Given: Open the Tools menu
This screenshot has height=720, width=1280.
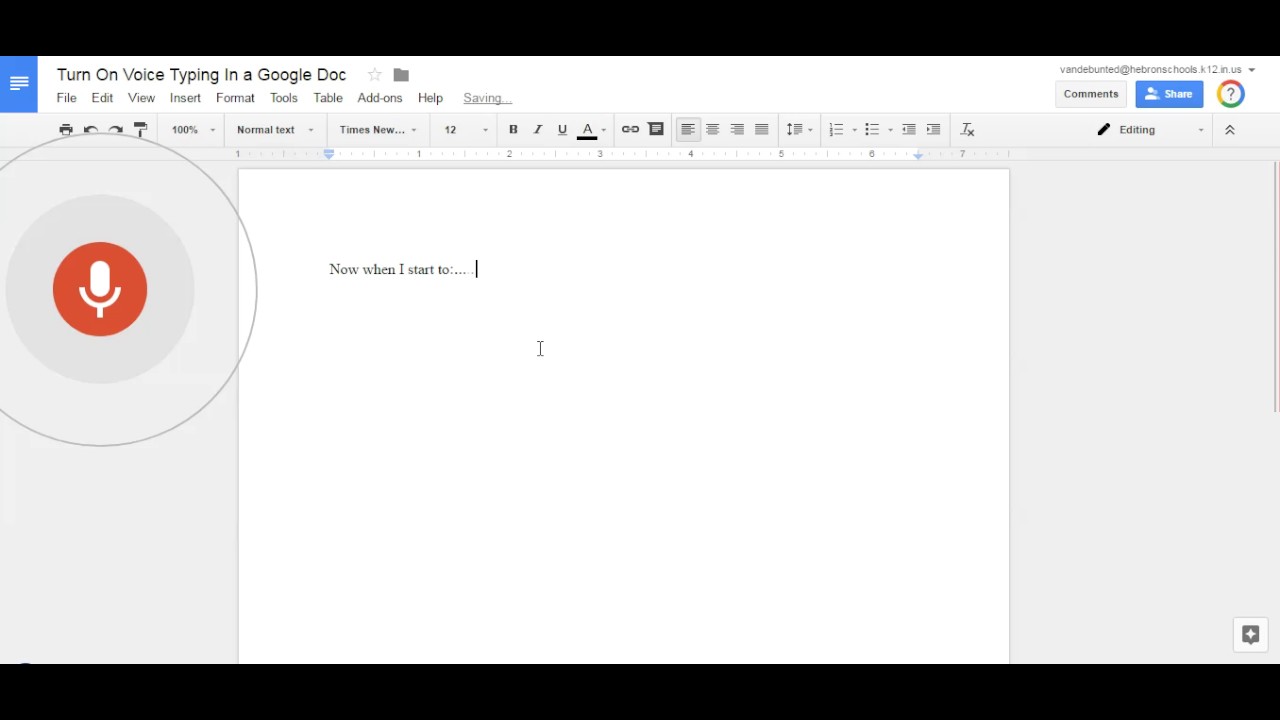Looking at the screenshot, I should pos(283,98).
